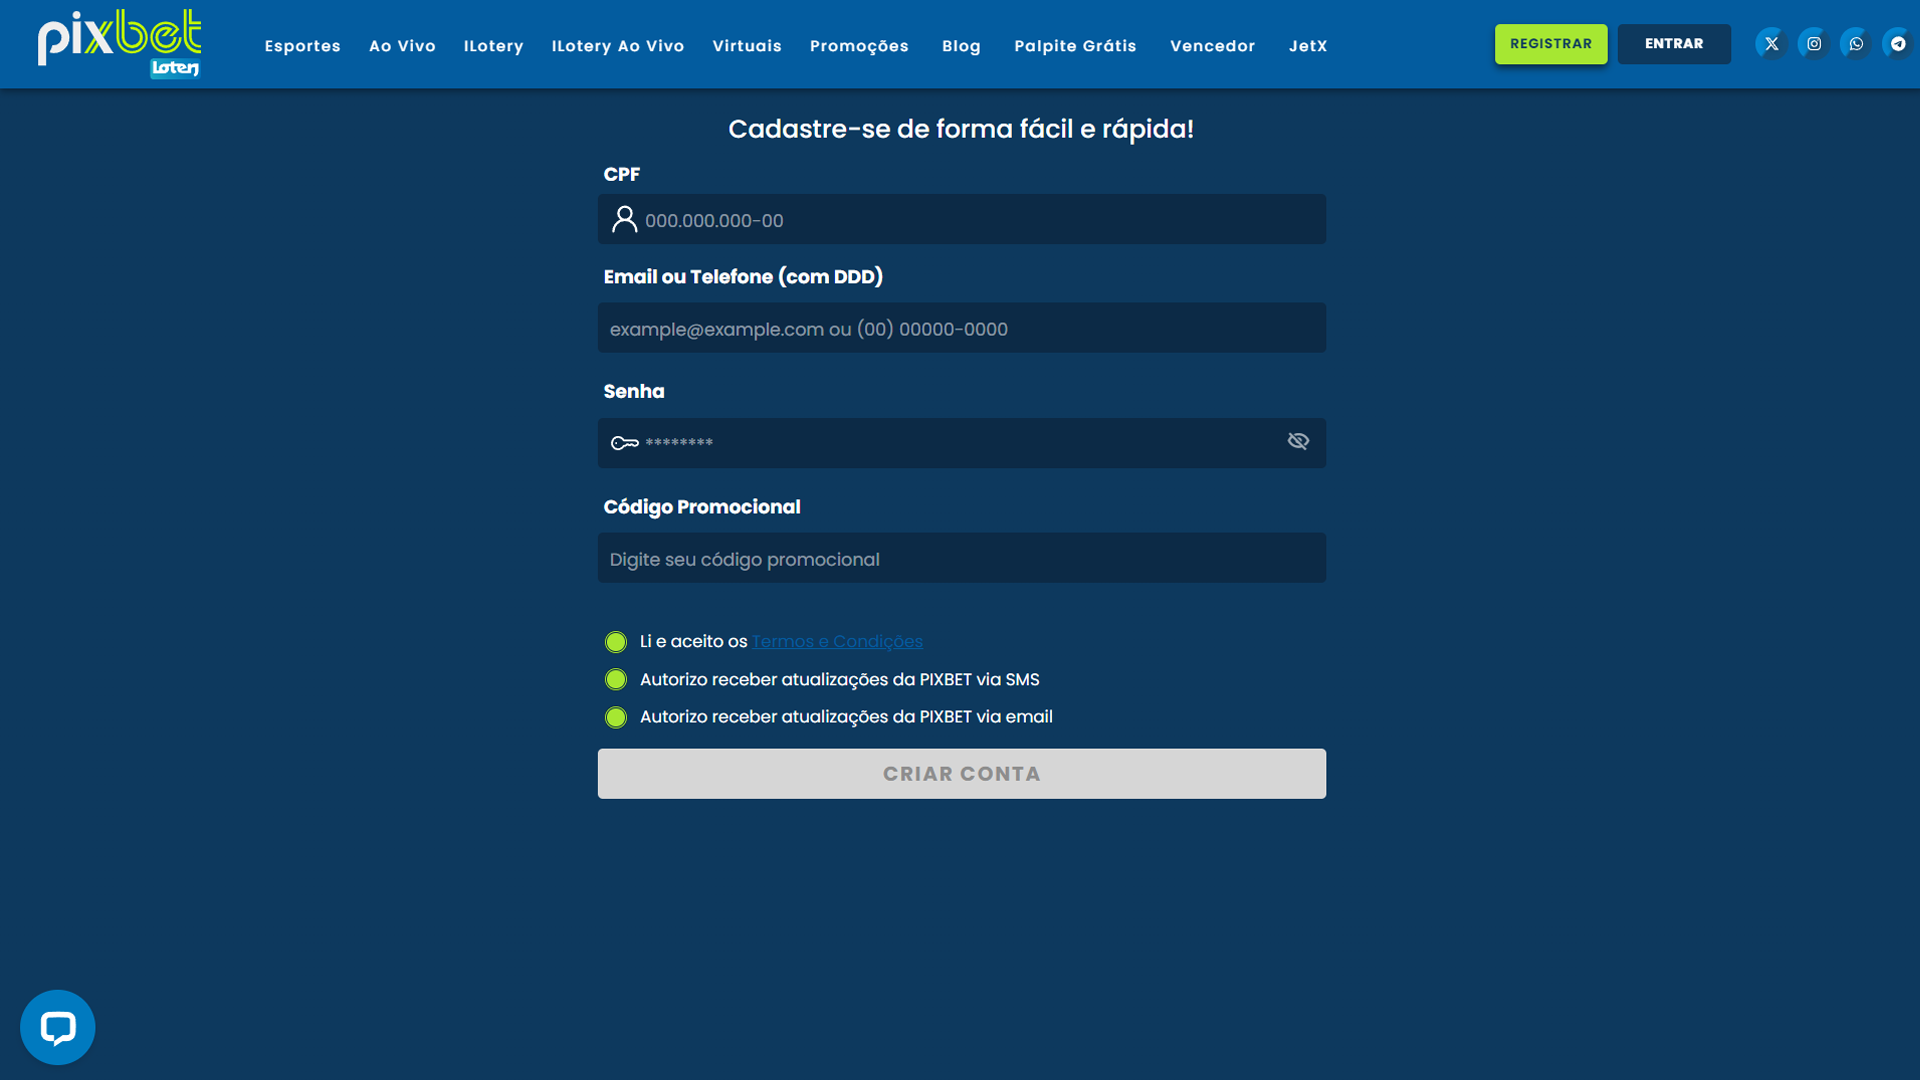Image resolution: width=1920 pixels, height=1080 pixels.
Task: Toggle password visibility eye icon
Action: pyautogui.click(x=1298, y=441)
